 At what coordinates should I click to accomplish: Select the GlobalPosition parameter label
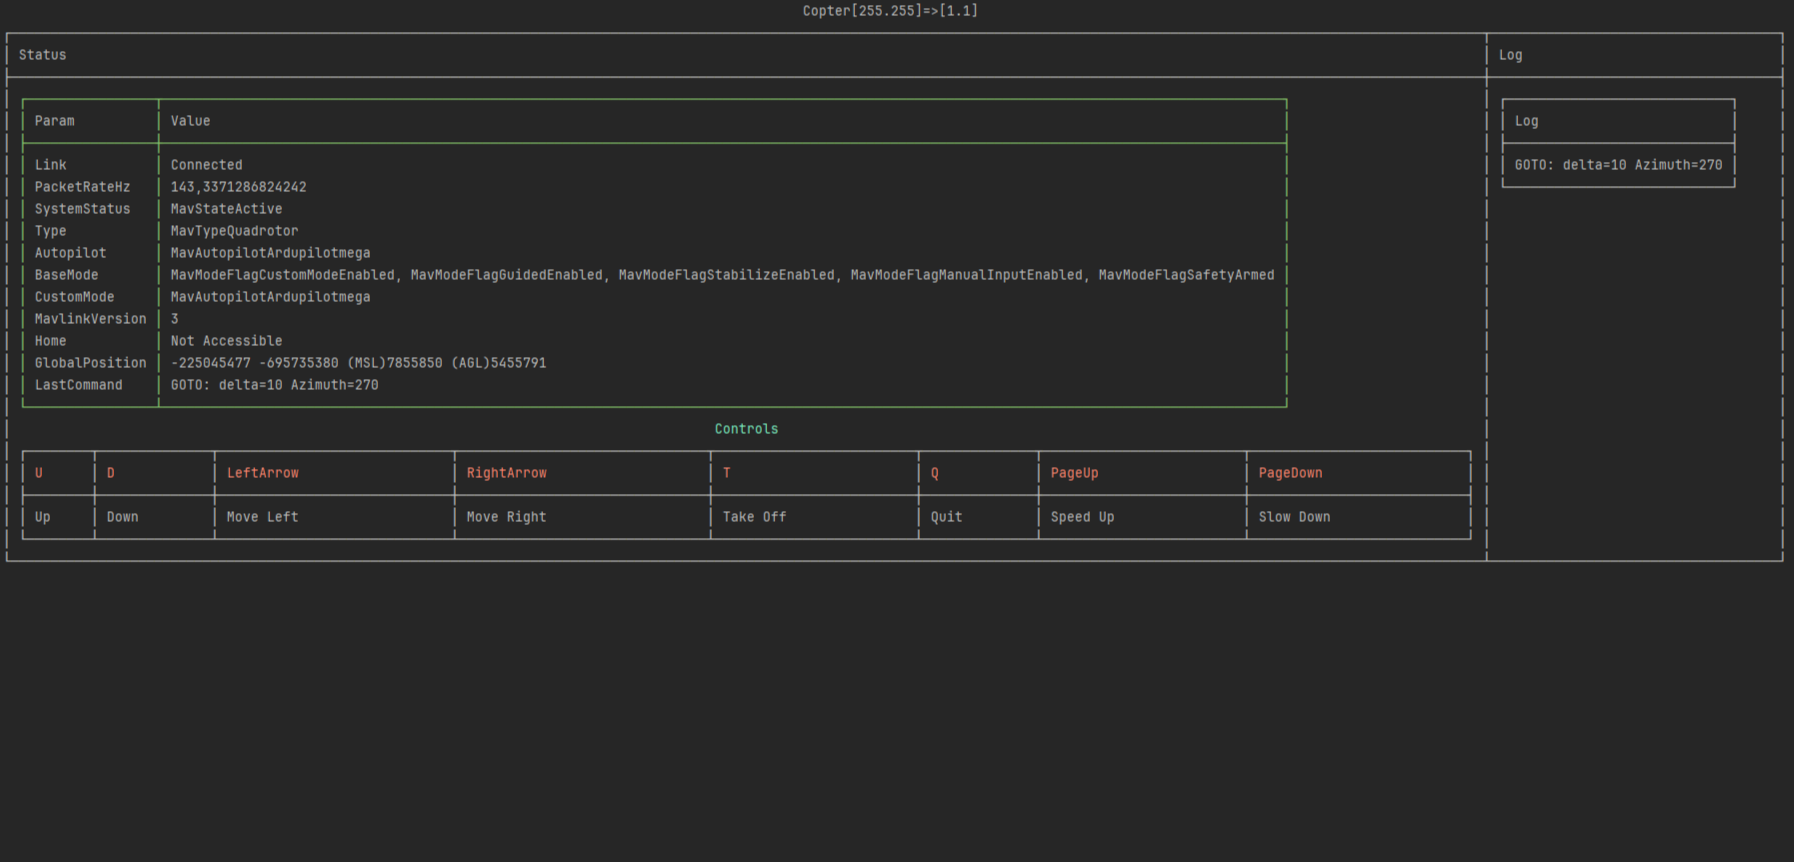[x=90, y=363]
